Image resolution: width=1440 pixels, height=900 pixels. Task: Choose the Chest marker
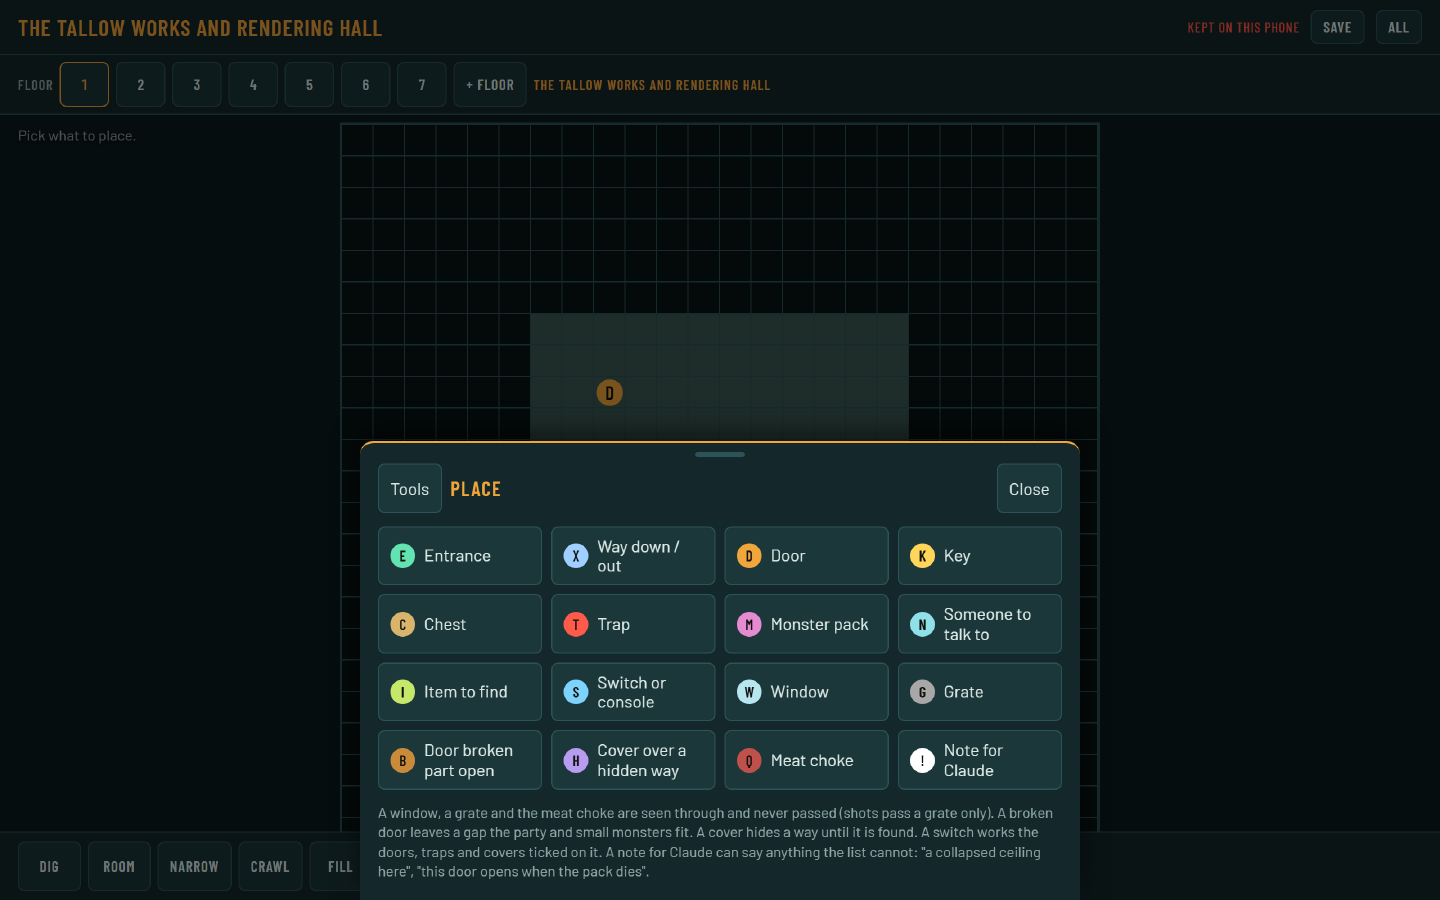460,624
